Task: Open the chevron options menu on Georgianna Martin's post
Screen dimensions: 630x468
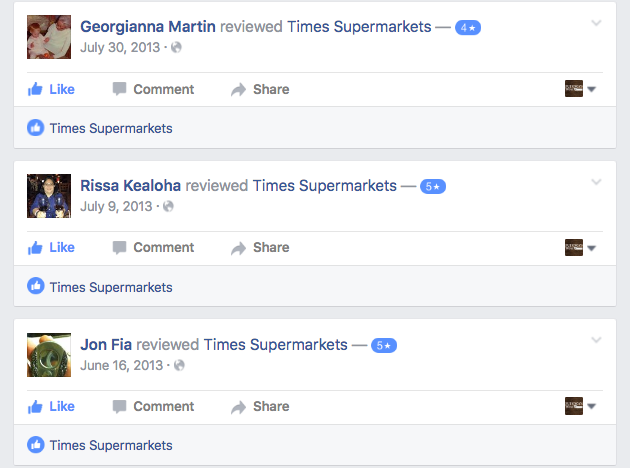Action: click(596, 23)
